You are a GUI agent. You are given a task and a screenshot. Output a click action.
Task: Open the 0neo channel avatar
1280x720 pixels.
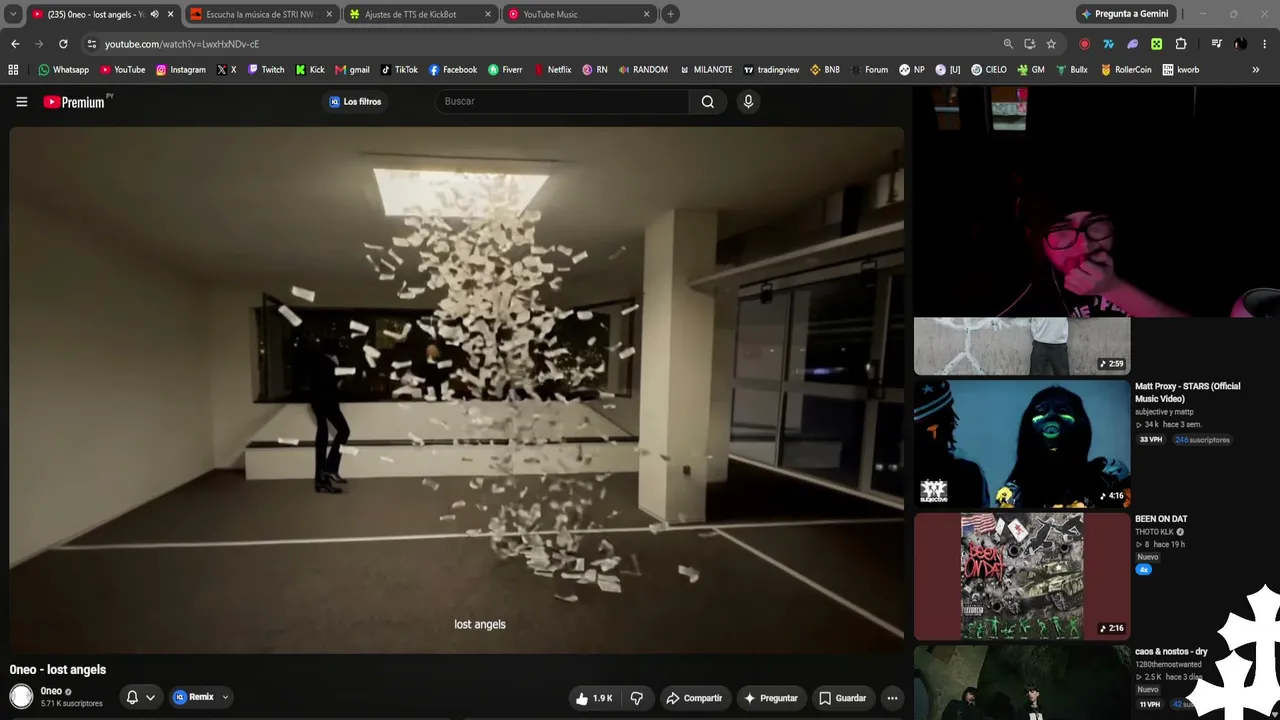click(21, 697)
